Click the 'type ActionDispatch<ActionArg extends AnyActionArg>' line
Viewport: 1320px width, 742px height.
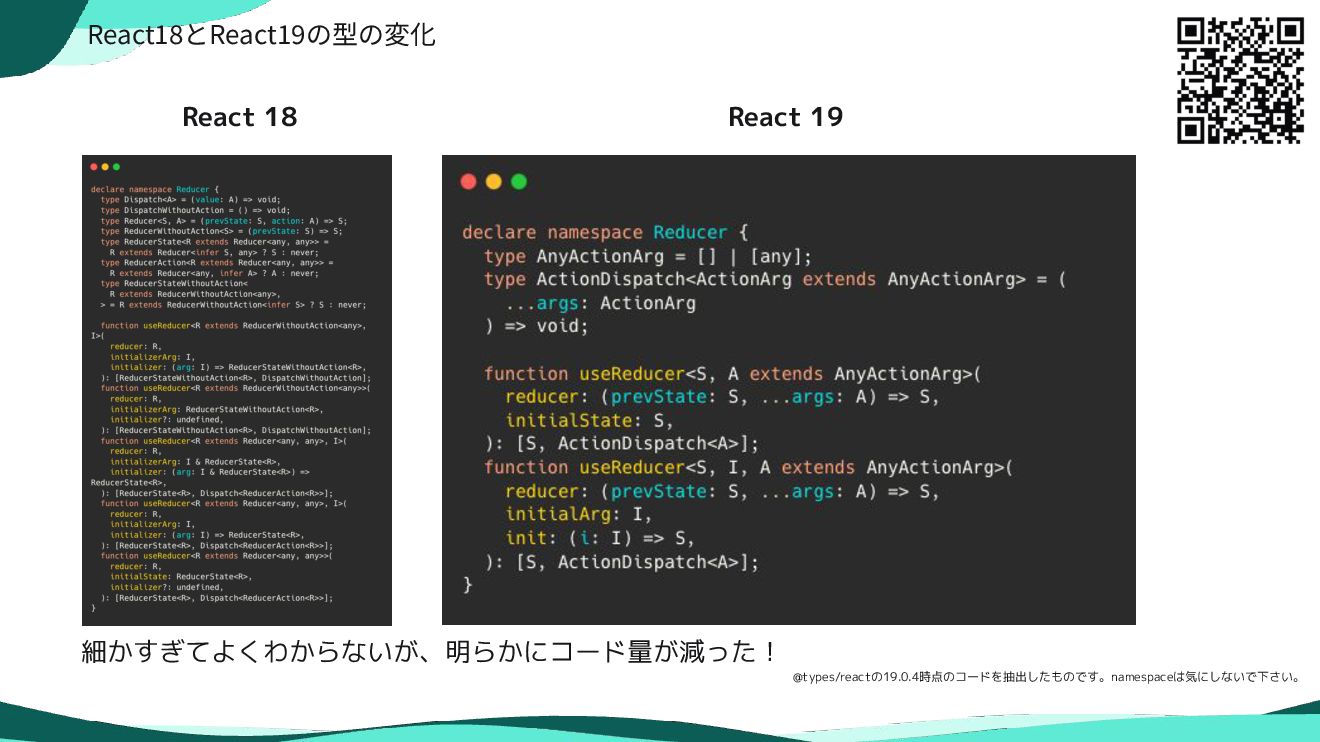(x=775, y=280)
